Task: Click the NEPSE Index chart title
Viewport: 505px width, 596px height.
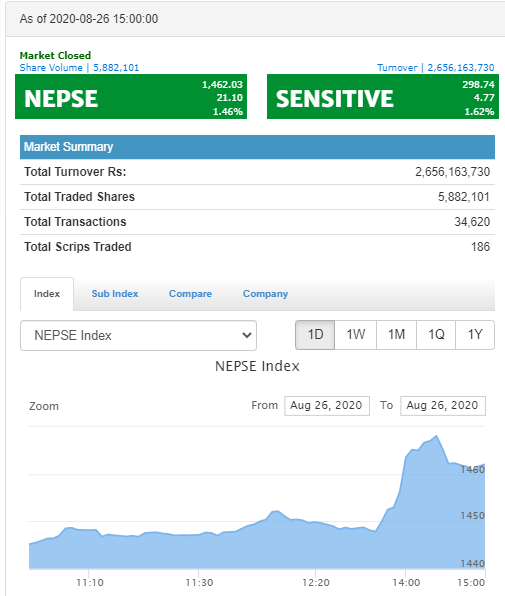Action: tap(257, 366)
